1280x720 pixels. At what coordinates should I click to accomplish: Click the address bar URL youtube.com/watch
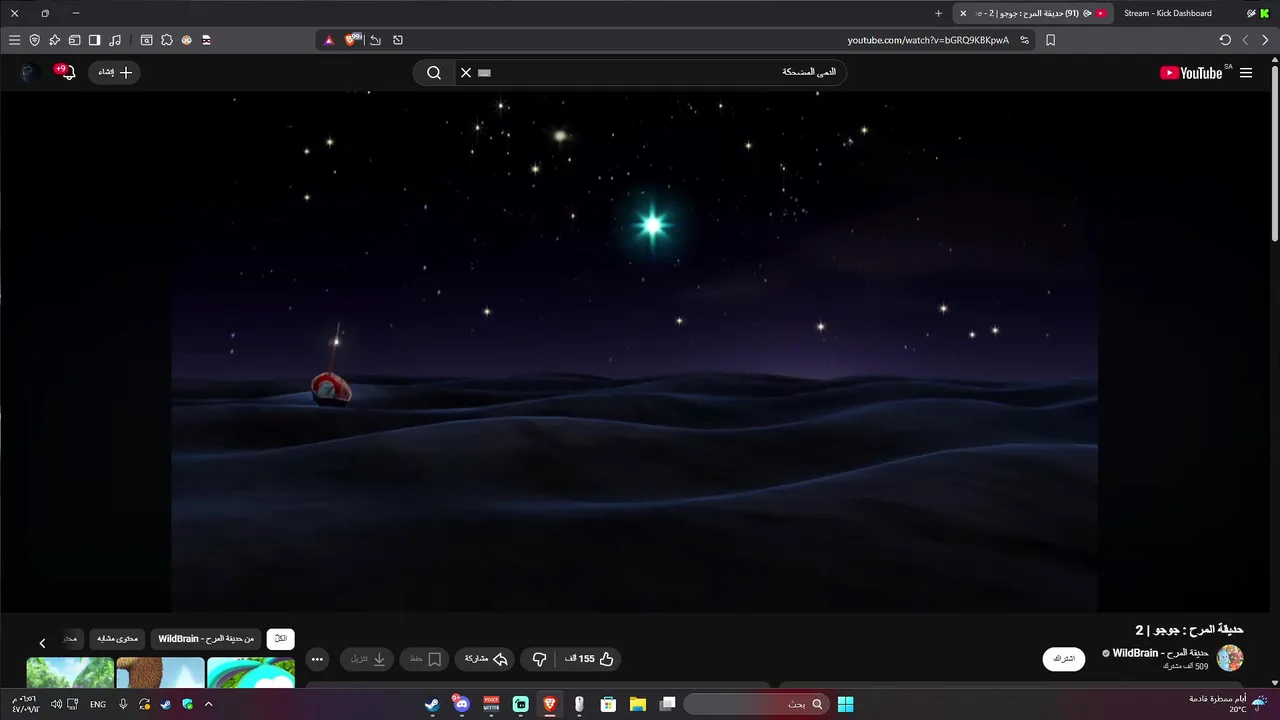(x=928, y=40)
